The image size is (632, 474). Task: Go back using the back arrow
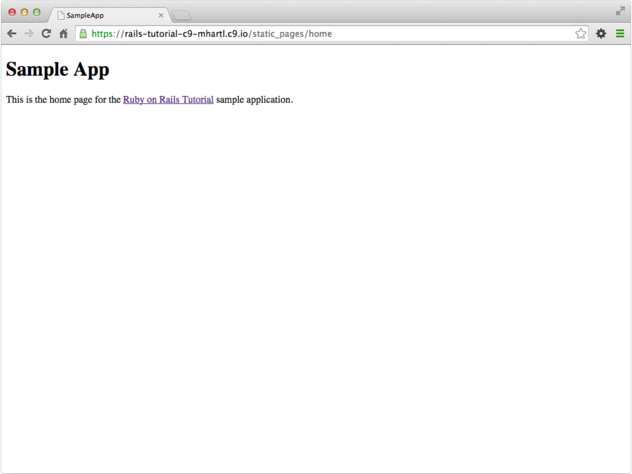tap(12, 34)
